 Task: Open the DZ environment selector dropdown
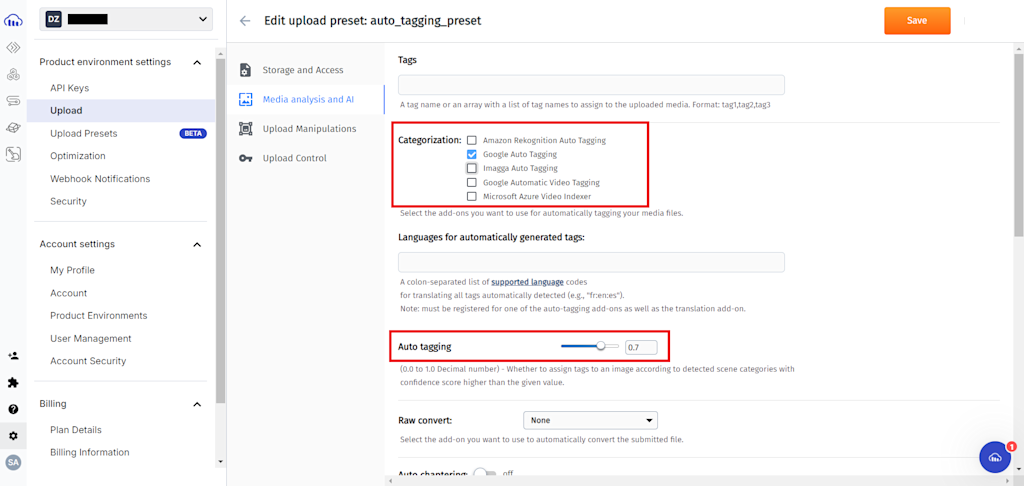(126, 20)
